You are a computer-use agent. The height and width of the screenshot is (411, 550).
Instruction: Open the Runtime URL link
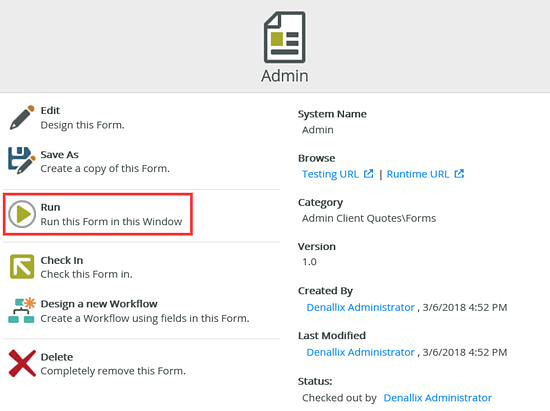418,174
